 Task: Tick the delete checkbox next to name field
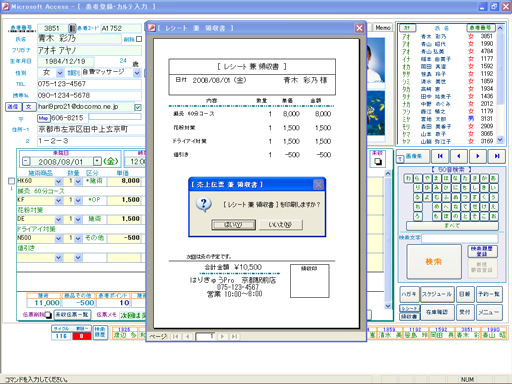tap(139, 39)
